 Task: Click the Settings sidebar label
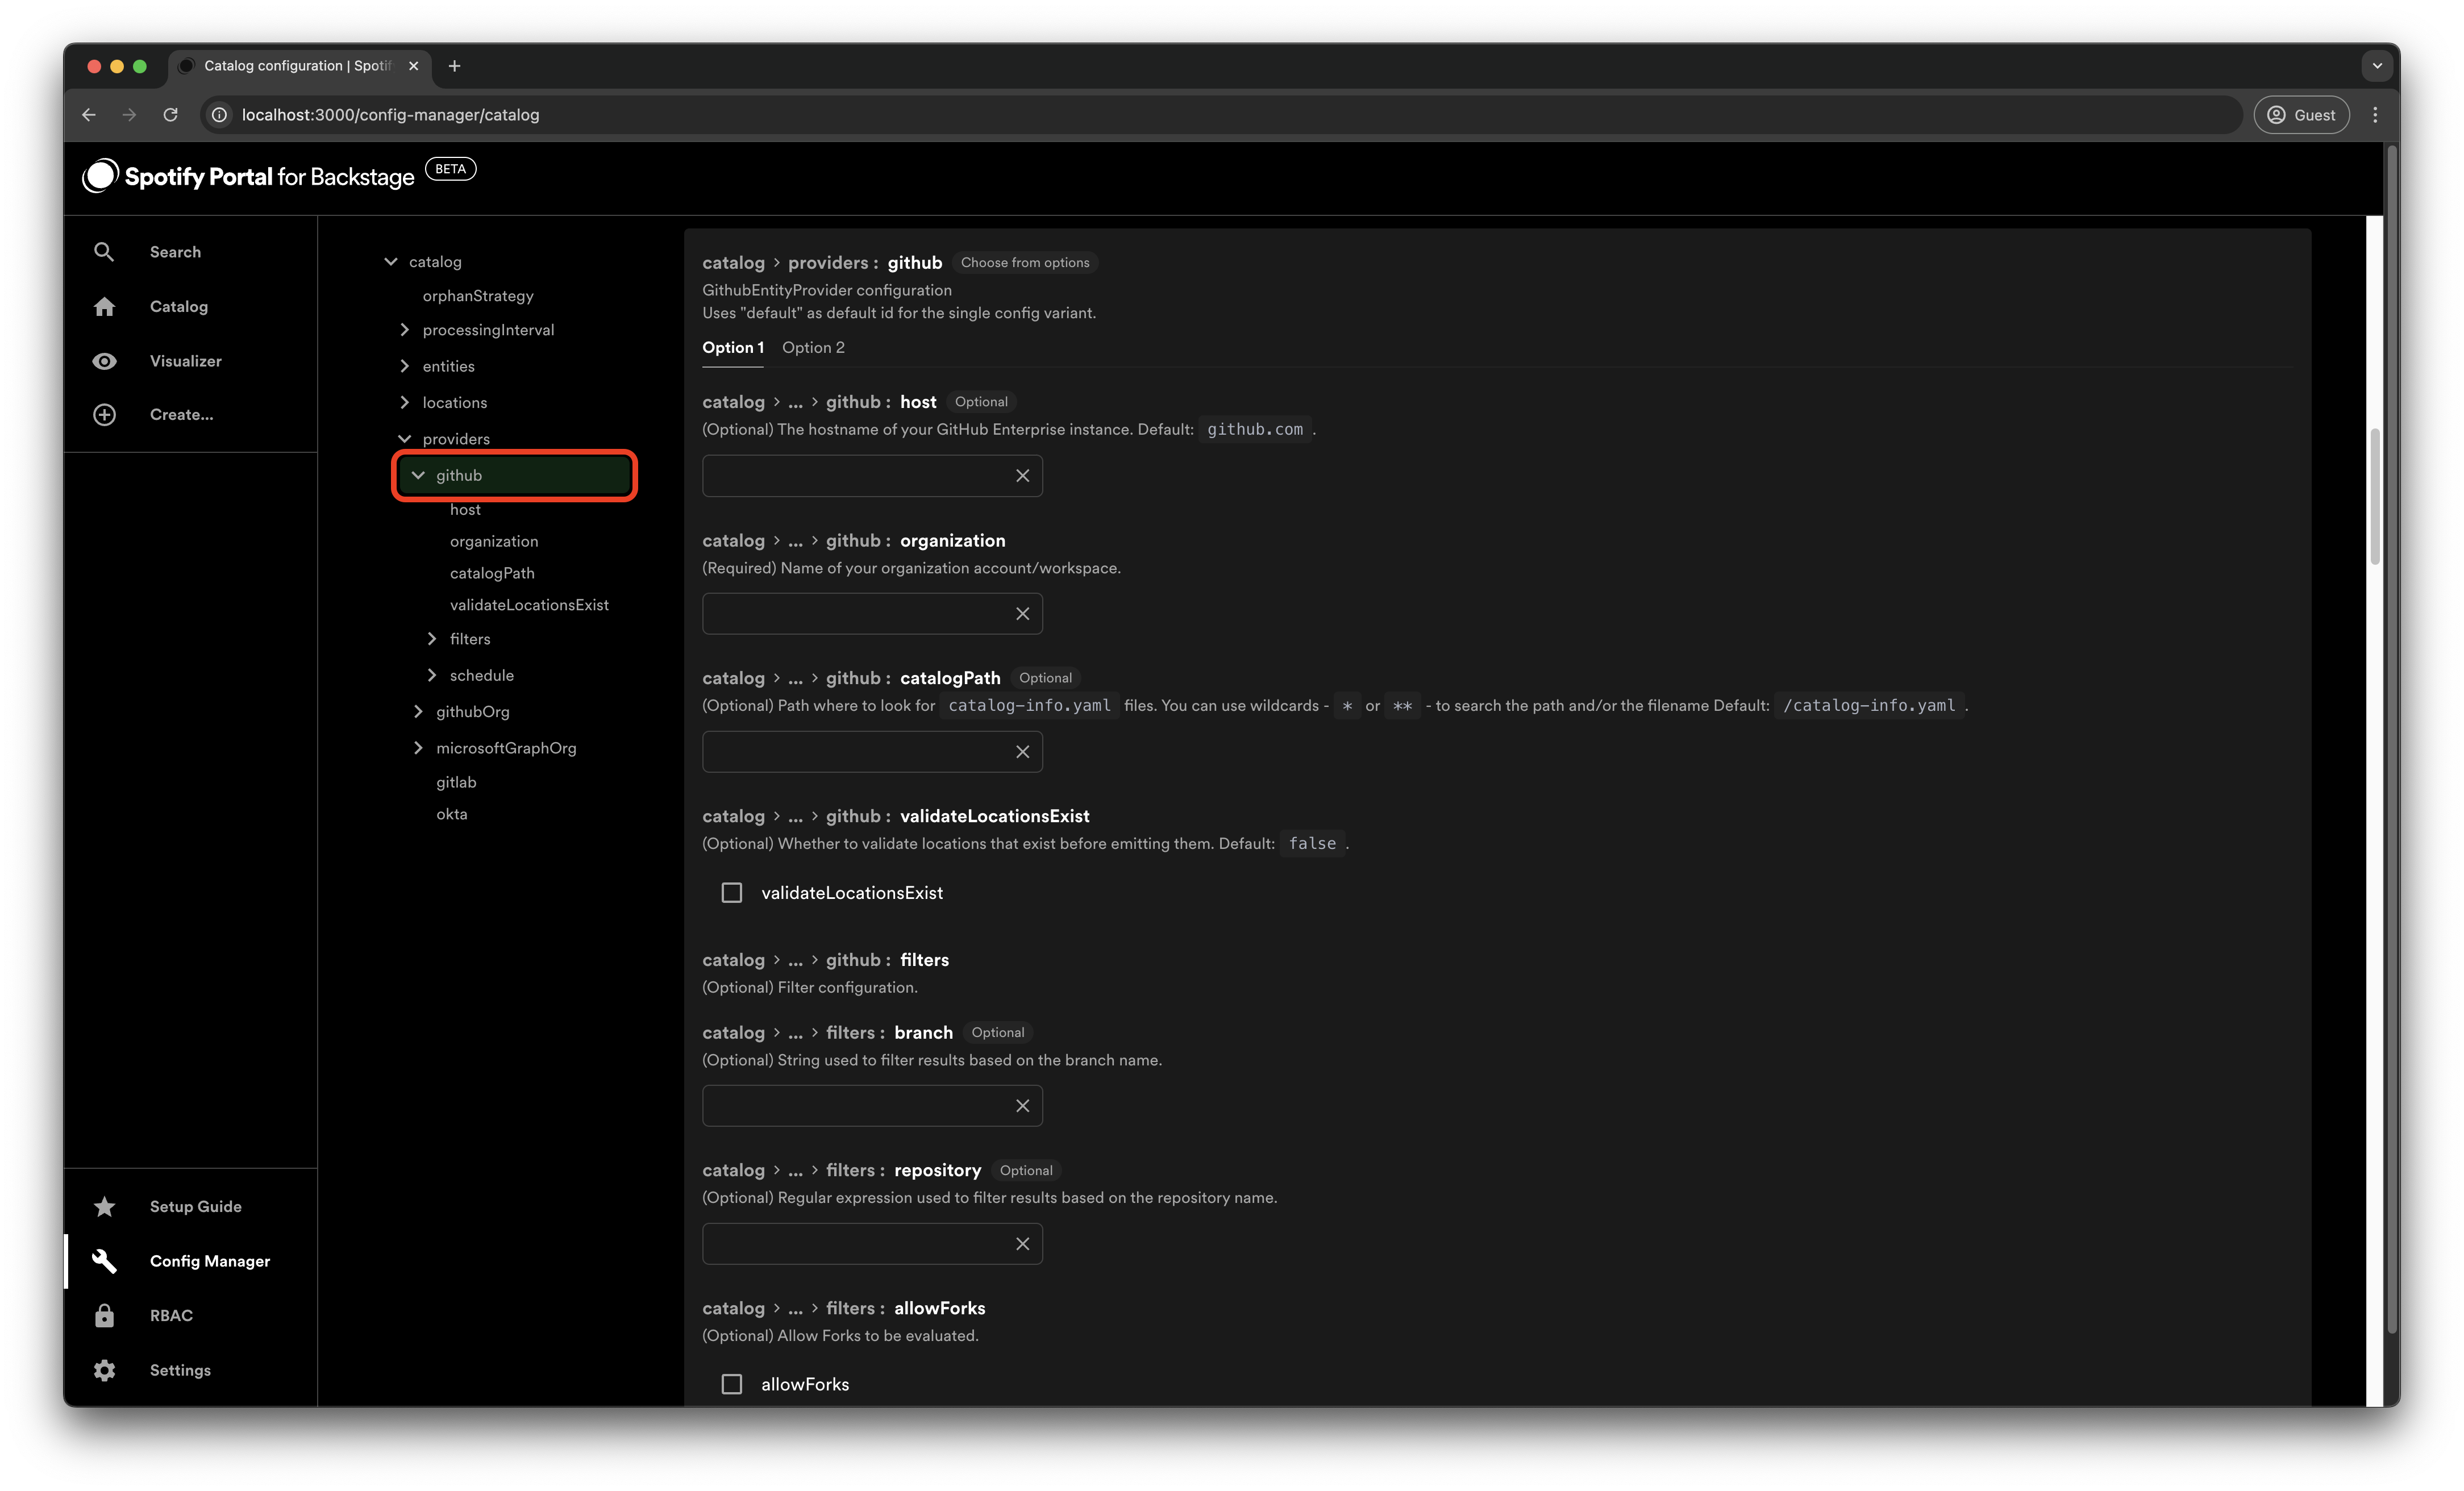click(x=180, y=1370)
